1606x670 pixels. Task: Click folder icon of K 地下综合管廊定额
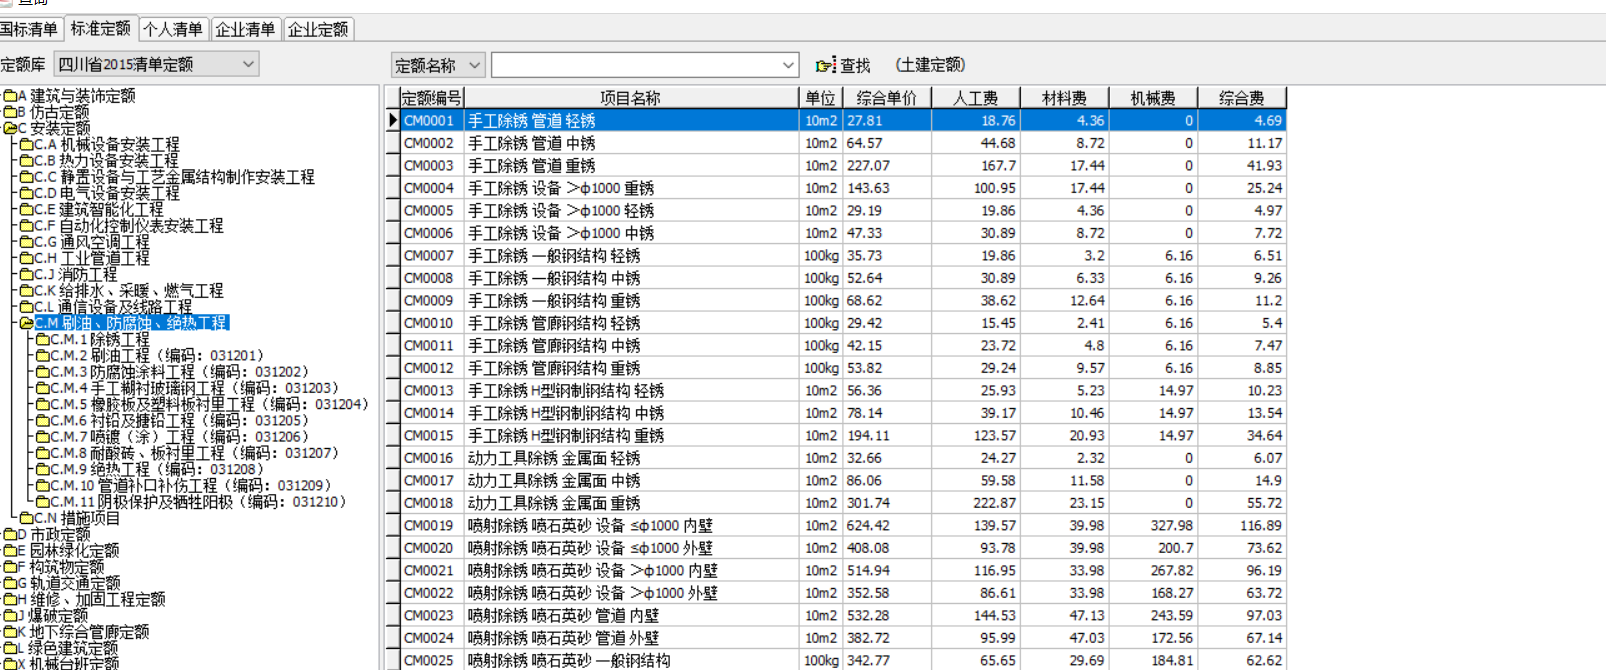tap(9, 631)
